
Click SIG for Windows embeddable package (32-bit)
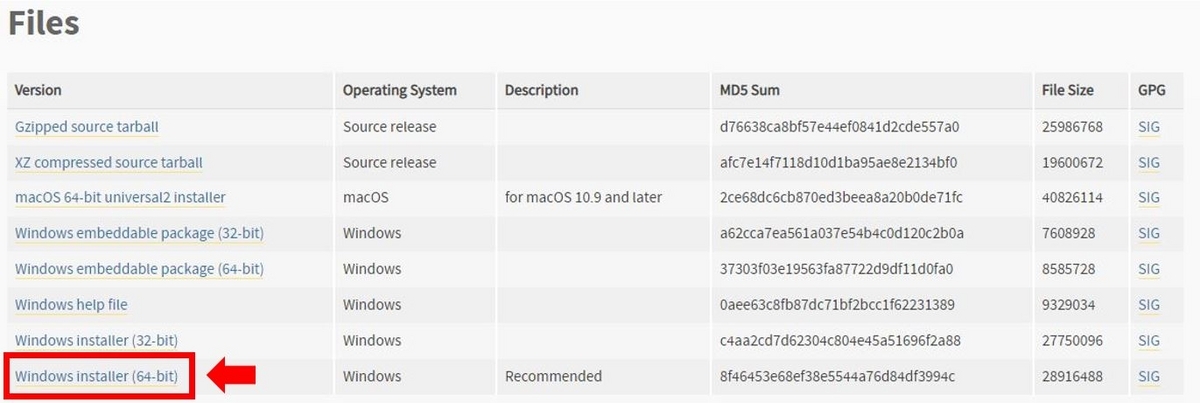[1149, 233]
